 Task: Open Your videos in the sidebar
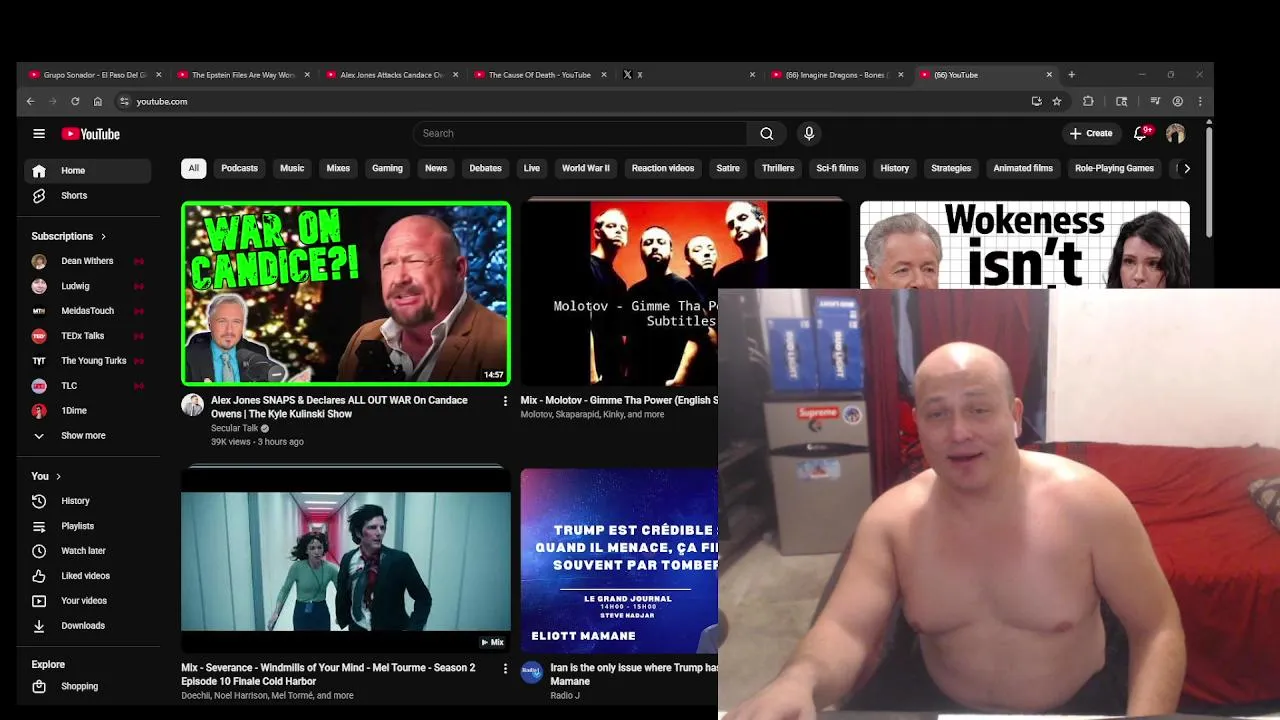point(88,601)
